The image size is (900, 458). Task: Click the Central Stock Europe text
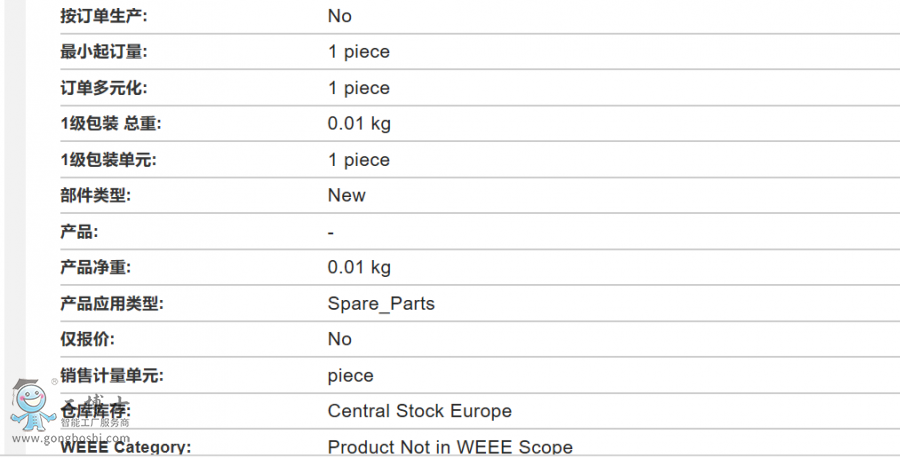420,411
